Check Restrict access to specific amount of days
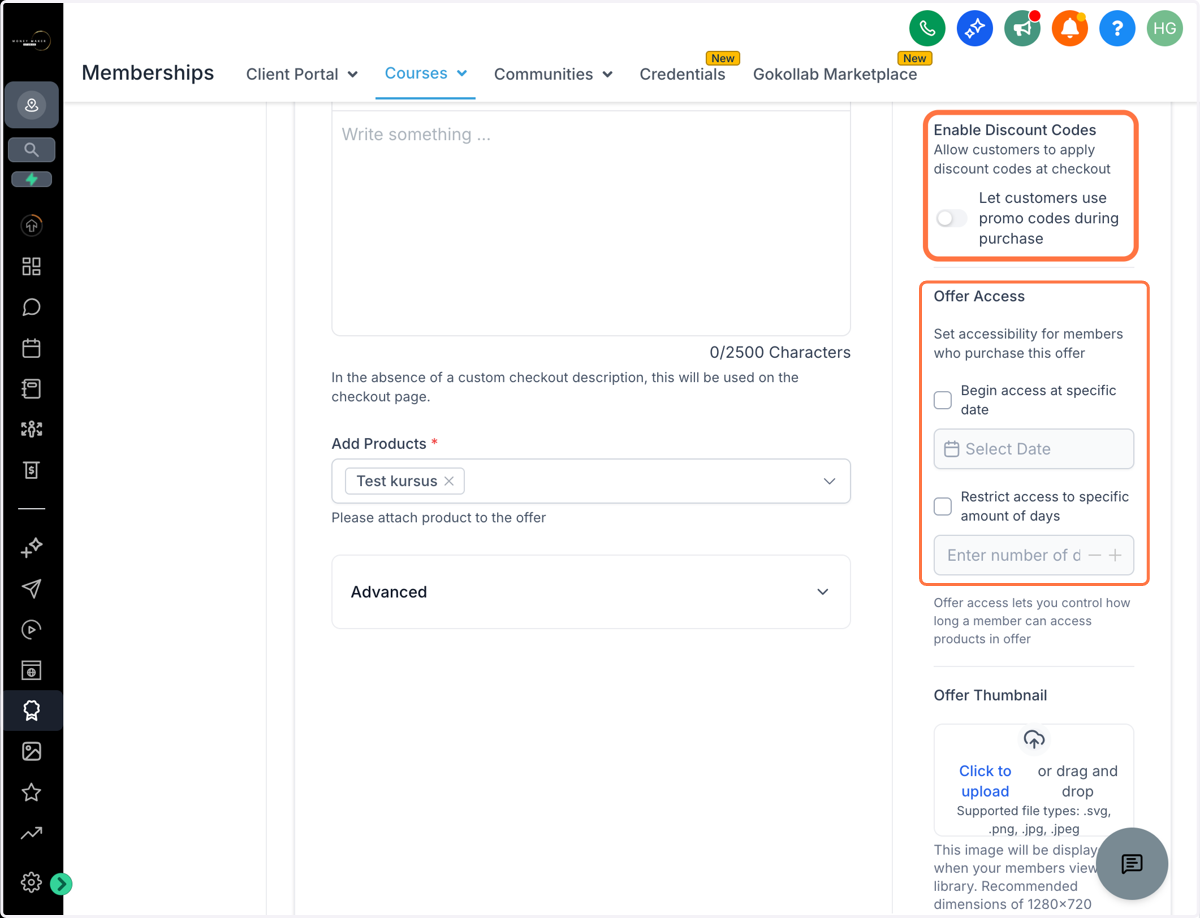 (943, 506)
